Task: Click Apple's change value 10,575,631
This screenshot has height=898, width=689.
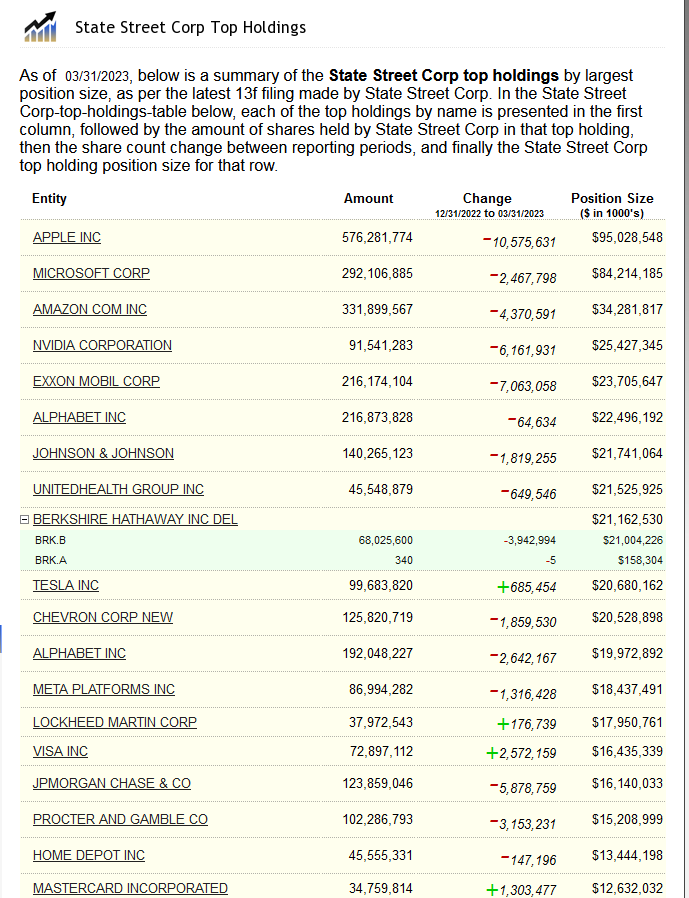Action: click(519, 242)
